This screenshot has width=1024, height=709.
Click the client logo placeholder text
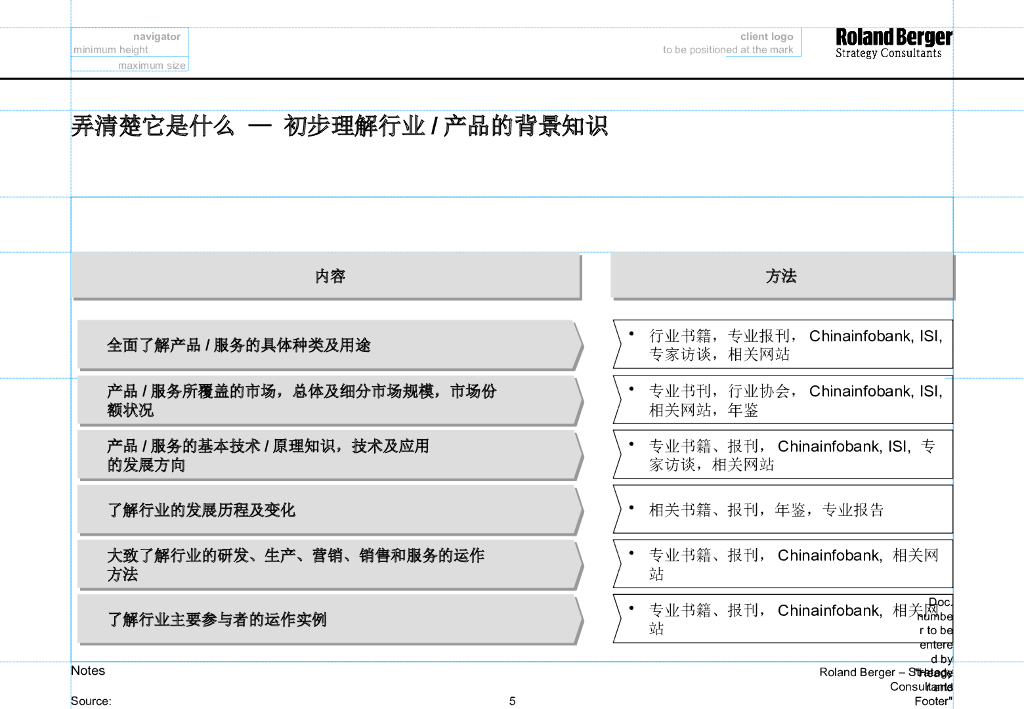click(x=766, y=37)
